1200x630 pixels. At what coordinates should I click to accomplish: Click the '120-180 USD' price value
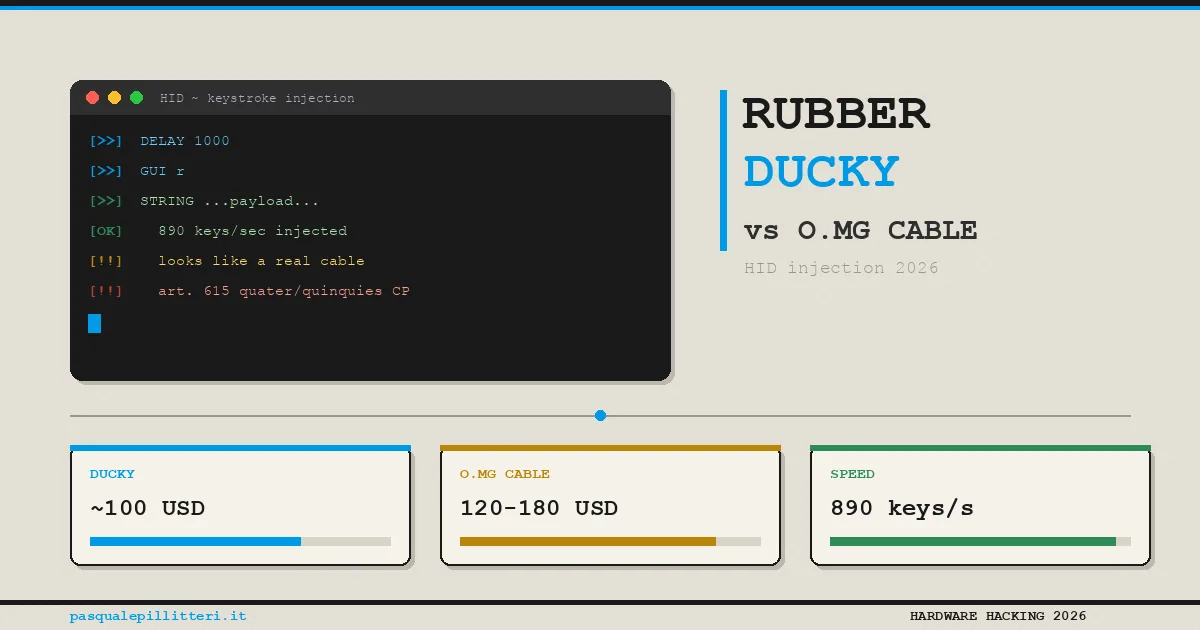click(539, 508)
